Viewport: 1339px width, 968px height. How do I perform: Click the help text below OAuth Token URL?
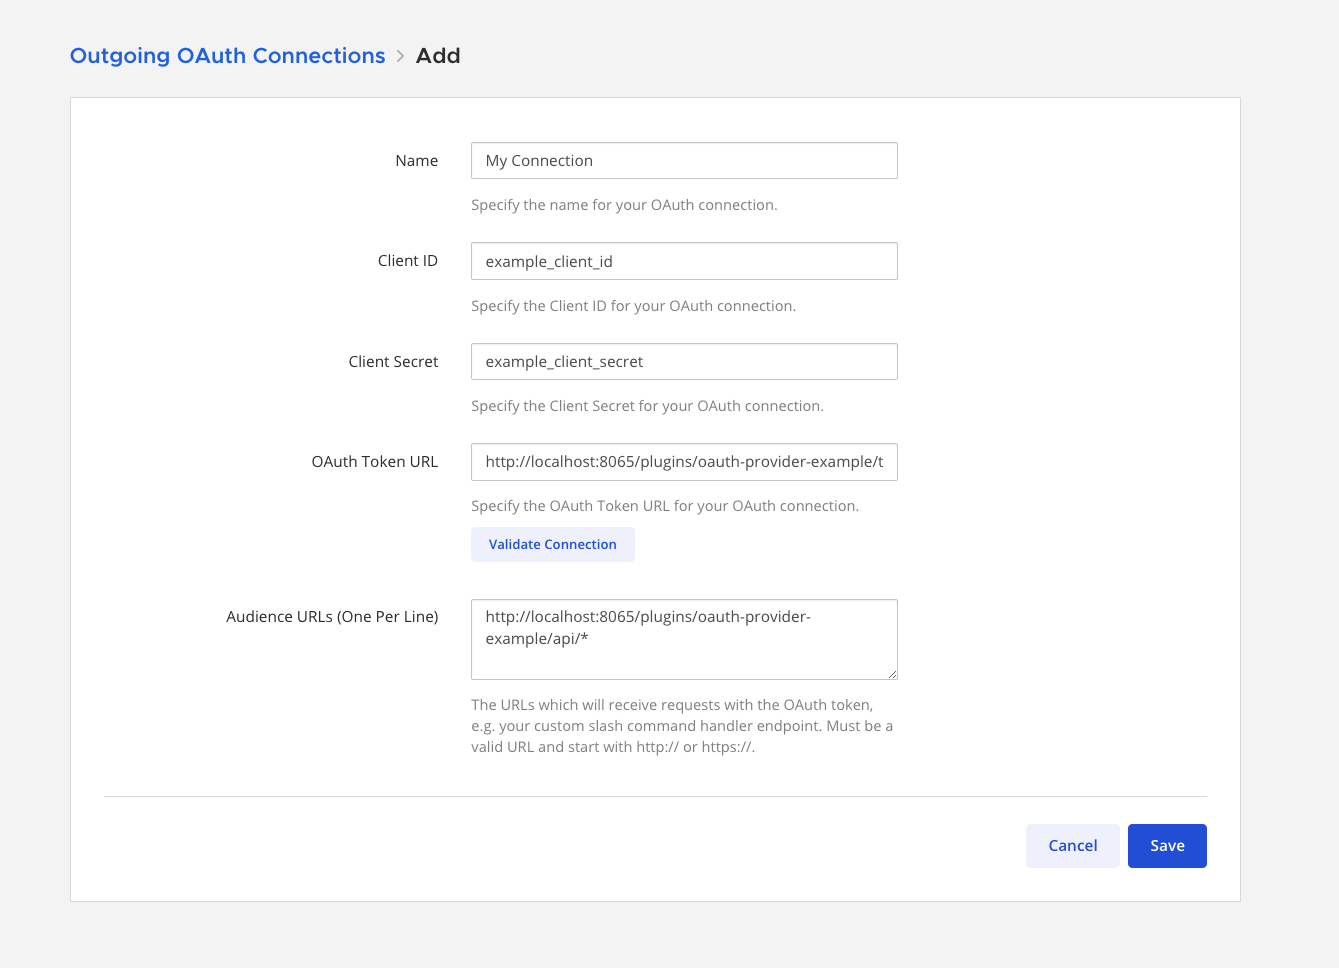[x=664, y=506]
